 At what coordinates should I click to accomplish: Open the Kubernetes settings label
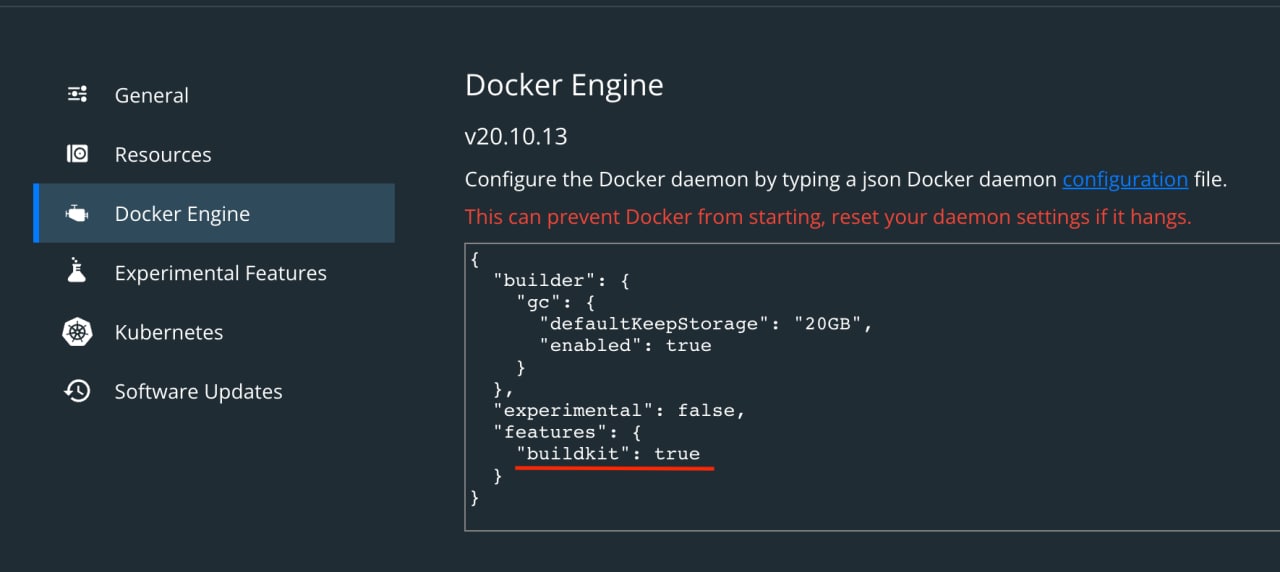[x=168, y=332]
